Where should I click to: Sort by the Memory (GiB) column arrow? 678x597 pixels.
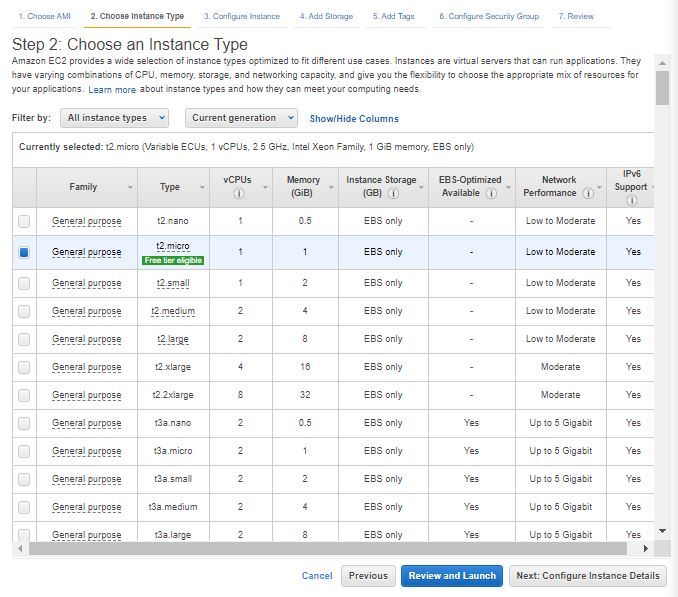tap(331, 188)
